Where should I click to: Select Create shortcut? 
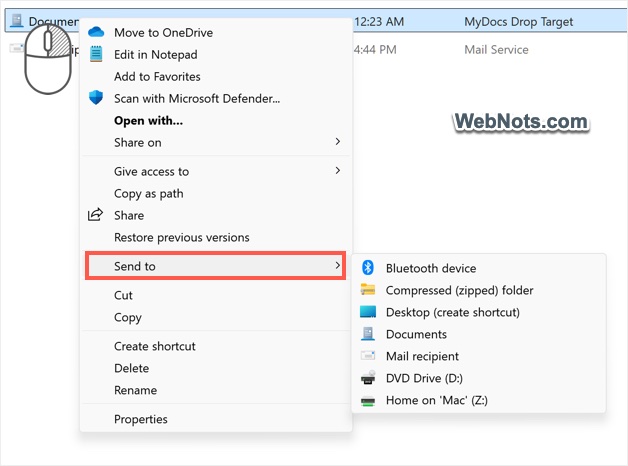pyautogui.click(x=216, y=346)
